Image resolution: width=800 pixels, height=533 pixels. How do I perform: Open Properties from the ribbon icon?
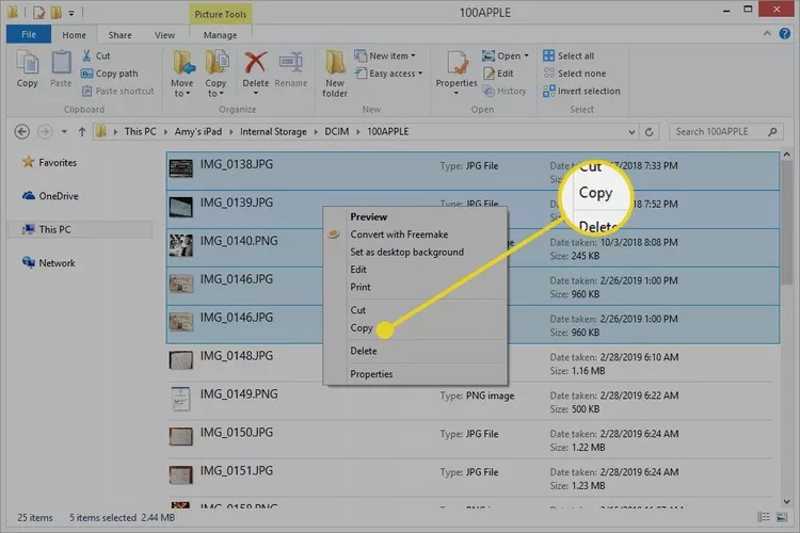click(456, 67)
